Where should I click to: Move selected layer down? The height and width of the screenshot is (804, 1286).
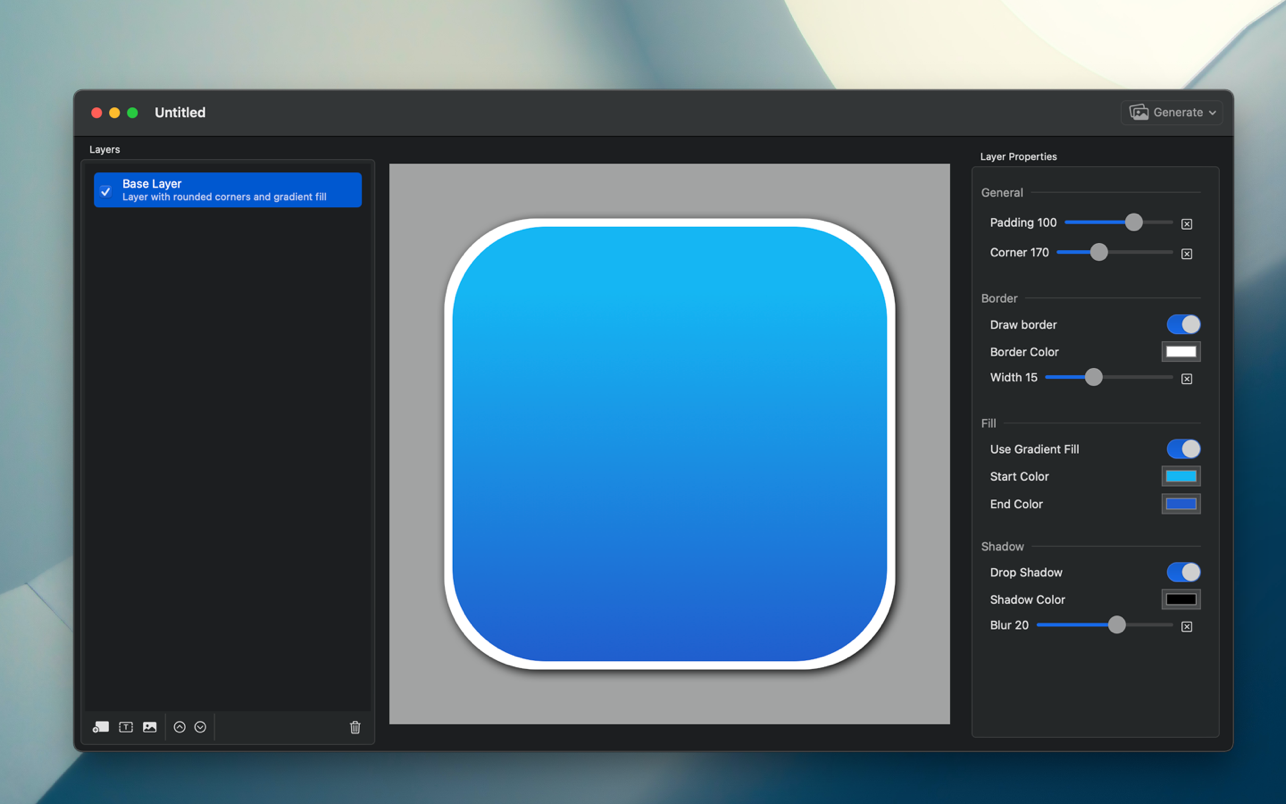tap(200, 727)
